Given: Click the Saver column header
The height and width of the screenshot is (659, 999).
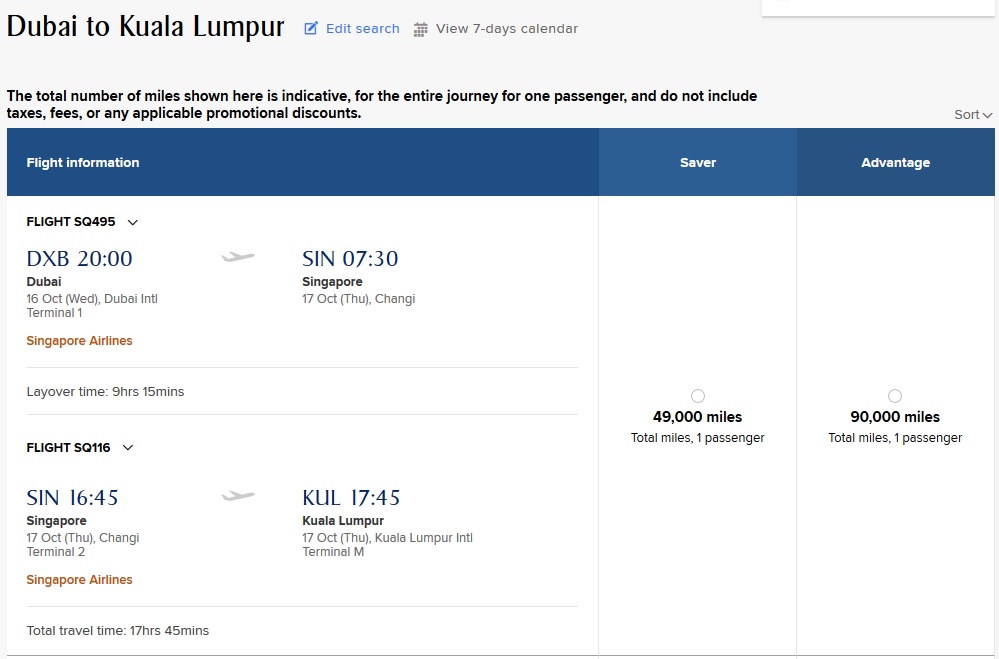Looking at the screenshot, I should coord(697,163).
